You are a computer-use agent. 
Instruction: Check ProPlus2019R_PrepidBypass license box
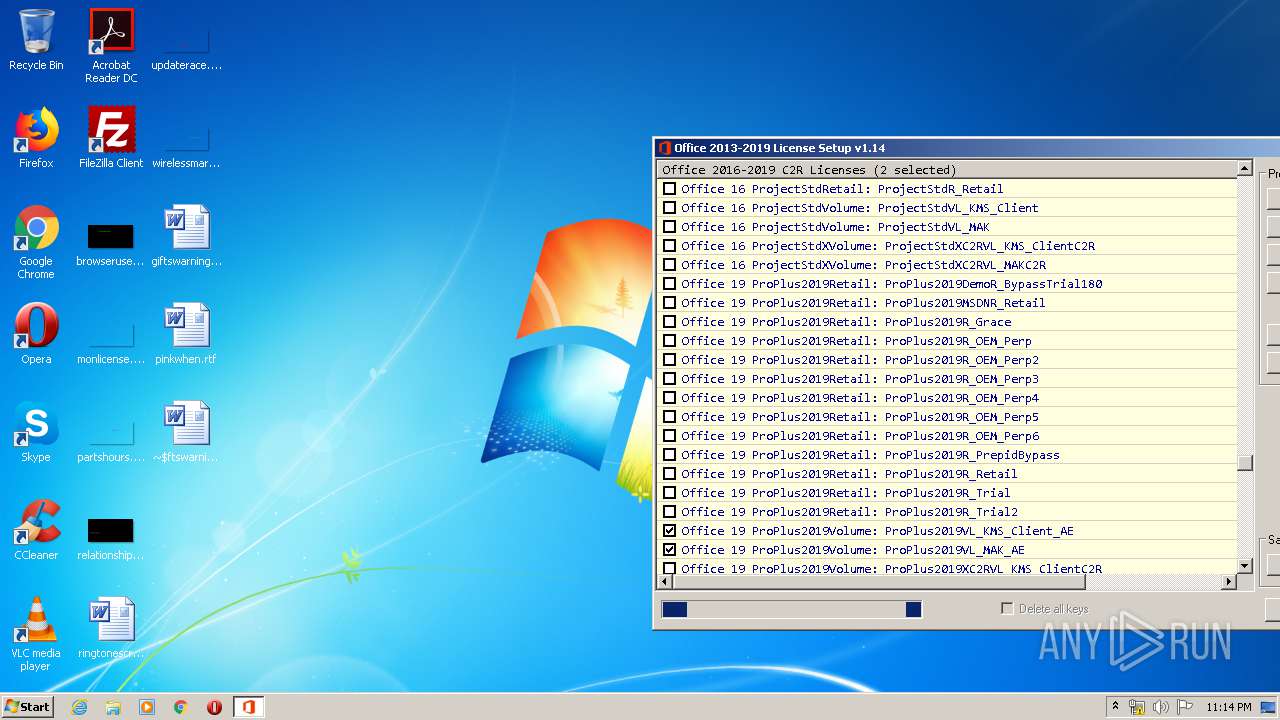click(670, 454)
